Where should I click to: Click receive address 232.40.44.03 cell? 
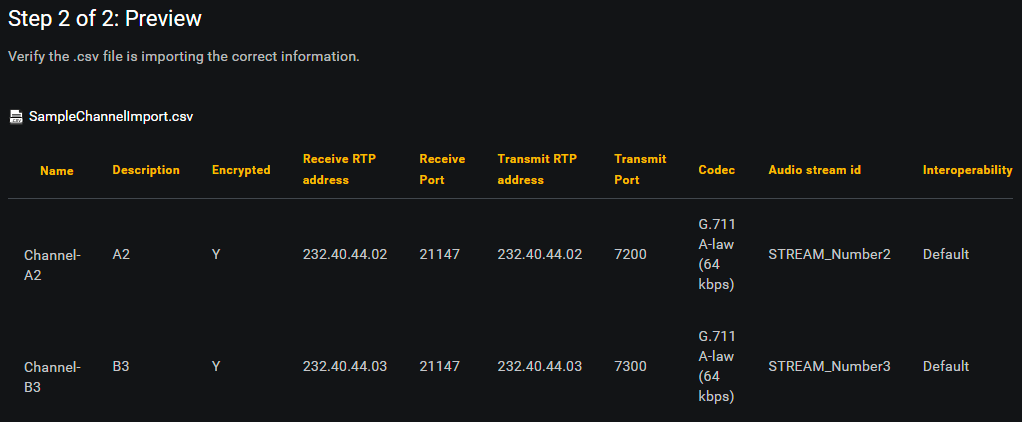coord(345,367)
